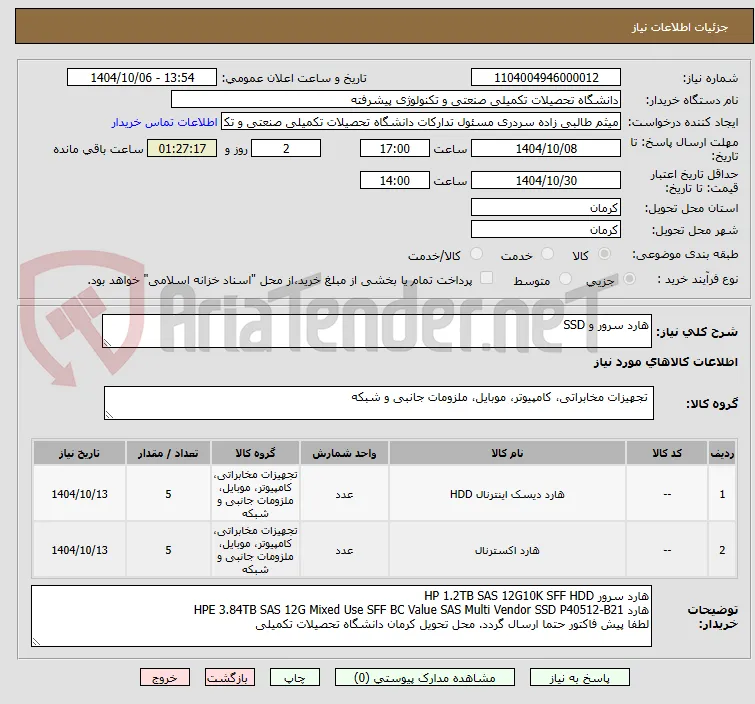Click the 'بازگشت' back button
Image resolution: width=755 pixels, height=704 pixels.
230,678
